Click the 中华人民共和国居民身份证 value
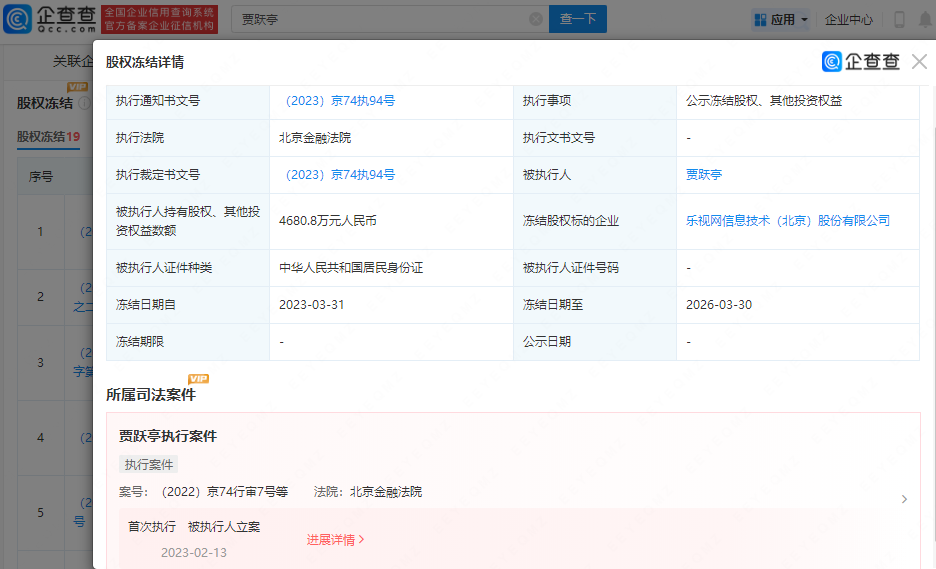This screenshot has width=936, height=569. pyautogui.click(x=351, y=268)
